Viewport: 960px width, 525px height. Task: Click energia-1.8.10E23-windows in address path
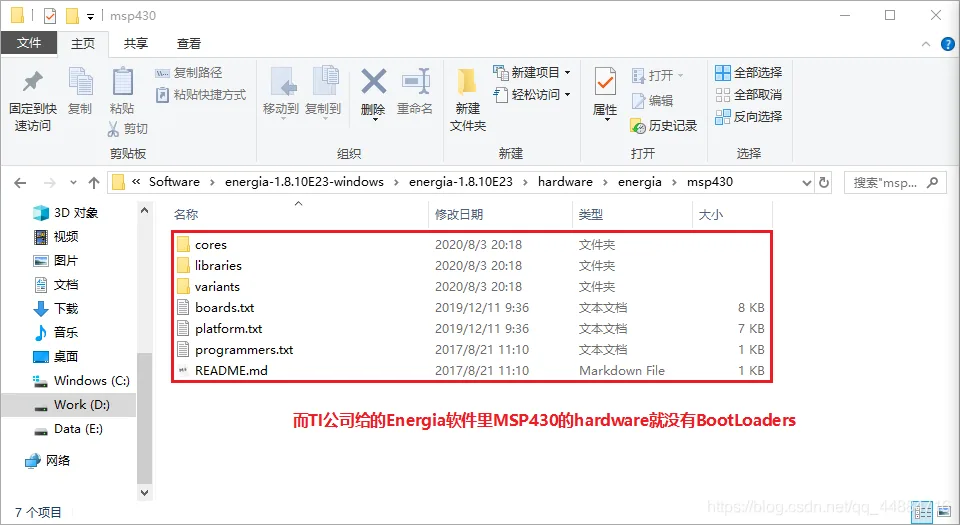click(304, 182)
